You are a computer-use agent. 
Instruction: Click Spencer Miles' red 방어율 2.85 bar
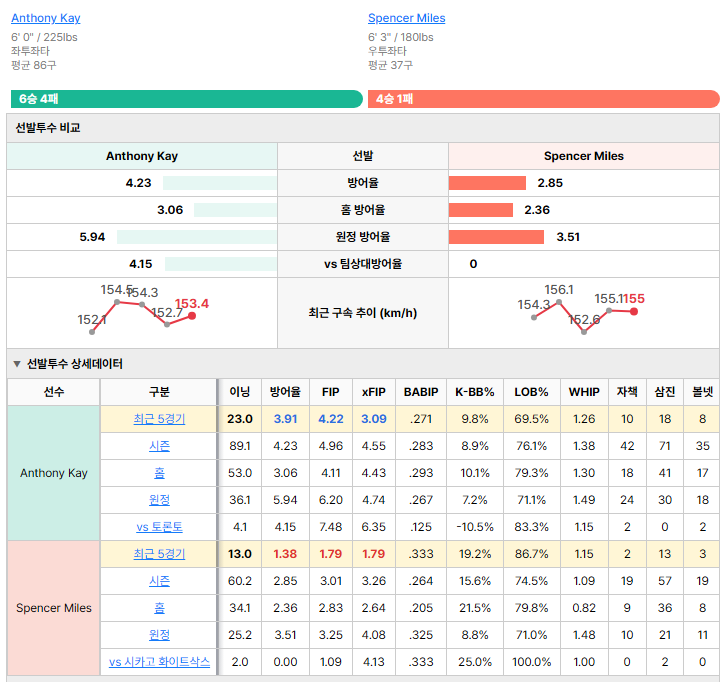(487, 183)
